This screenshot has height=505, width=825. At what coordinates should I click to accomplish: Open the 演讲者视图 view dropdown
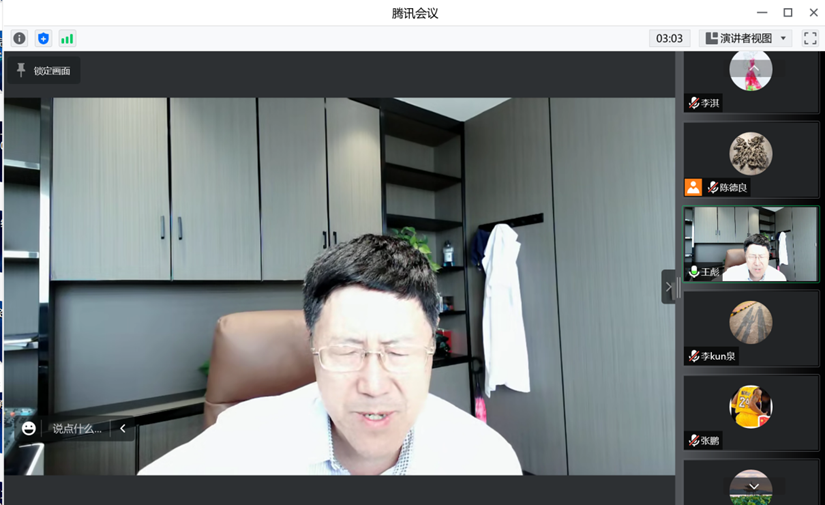(x=747, y=39)
